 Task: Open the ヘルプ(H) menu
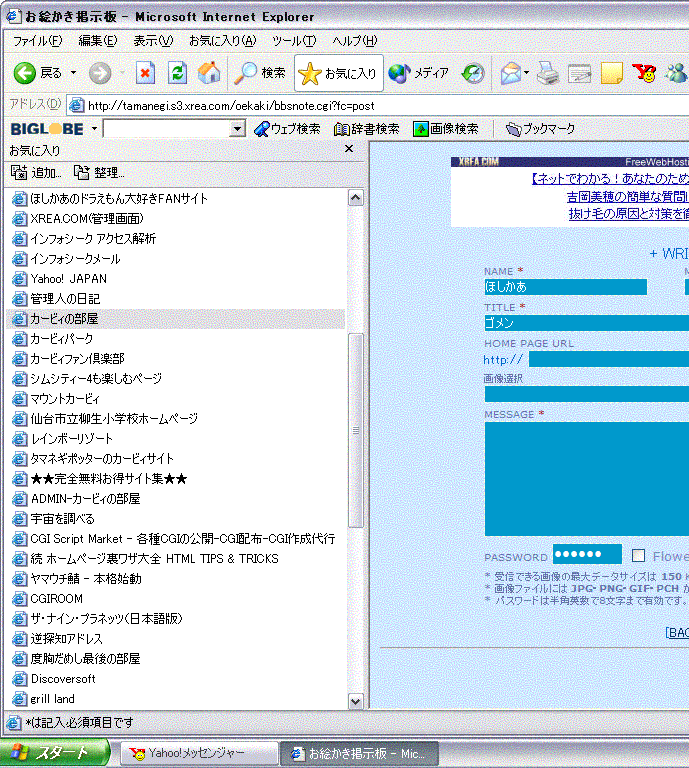[x=355, y=41]
